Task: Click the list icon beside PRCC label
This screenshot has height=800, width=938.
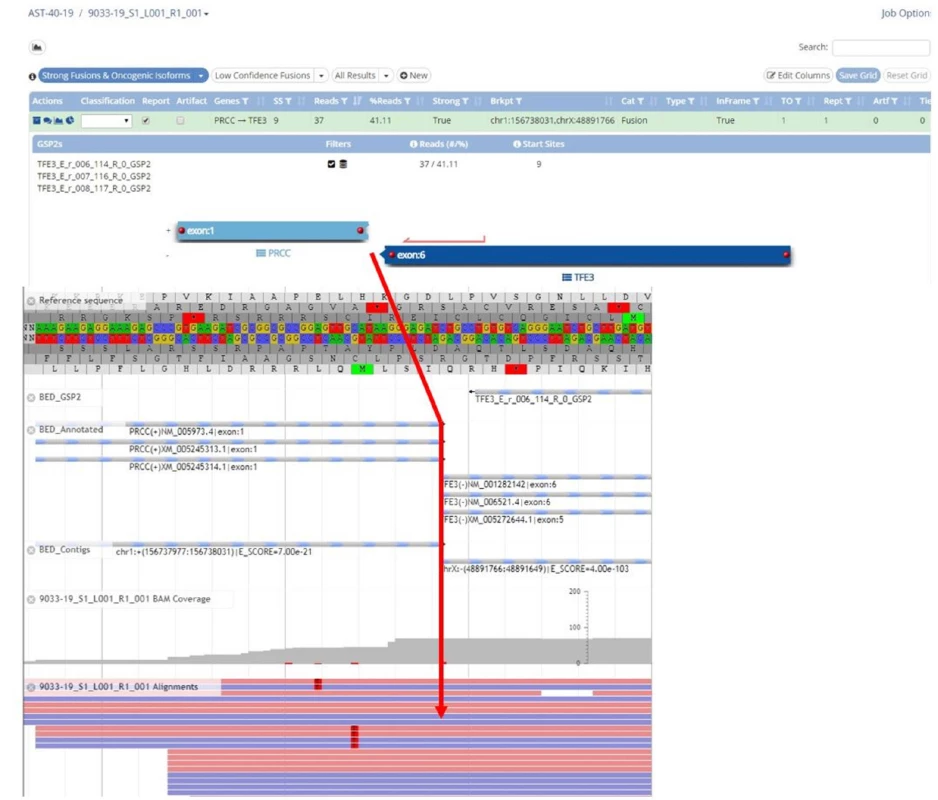Action: (x=261, y=253)
